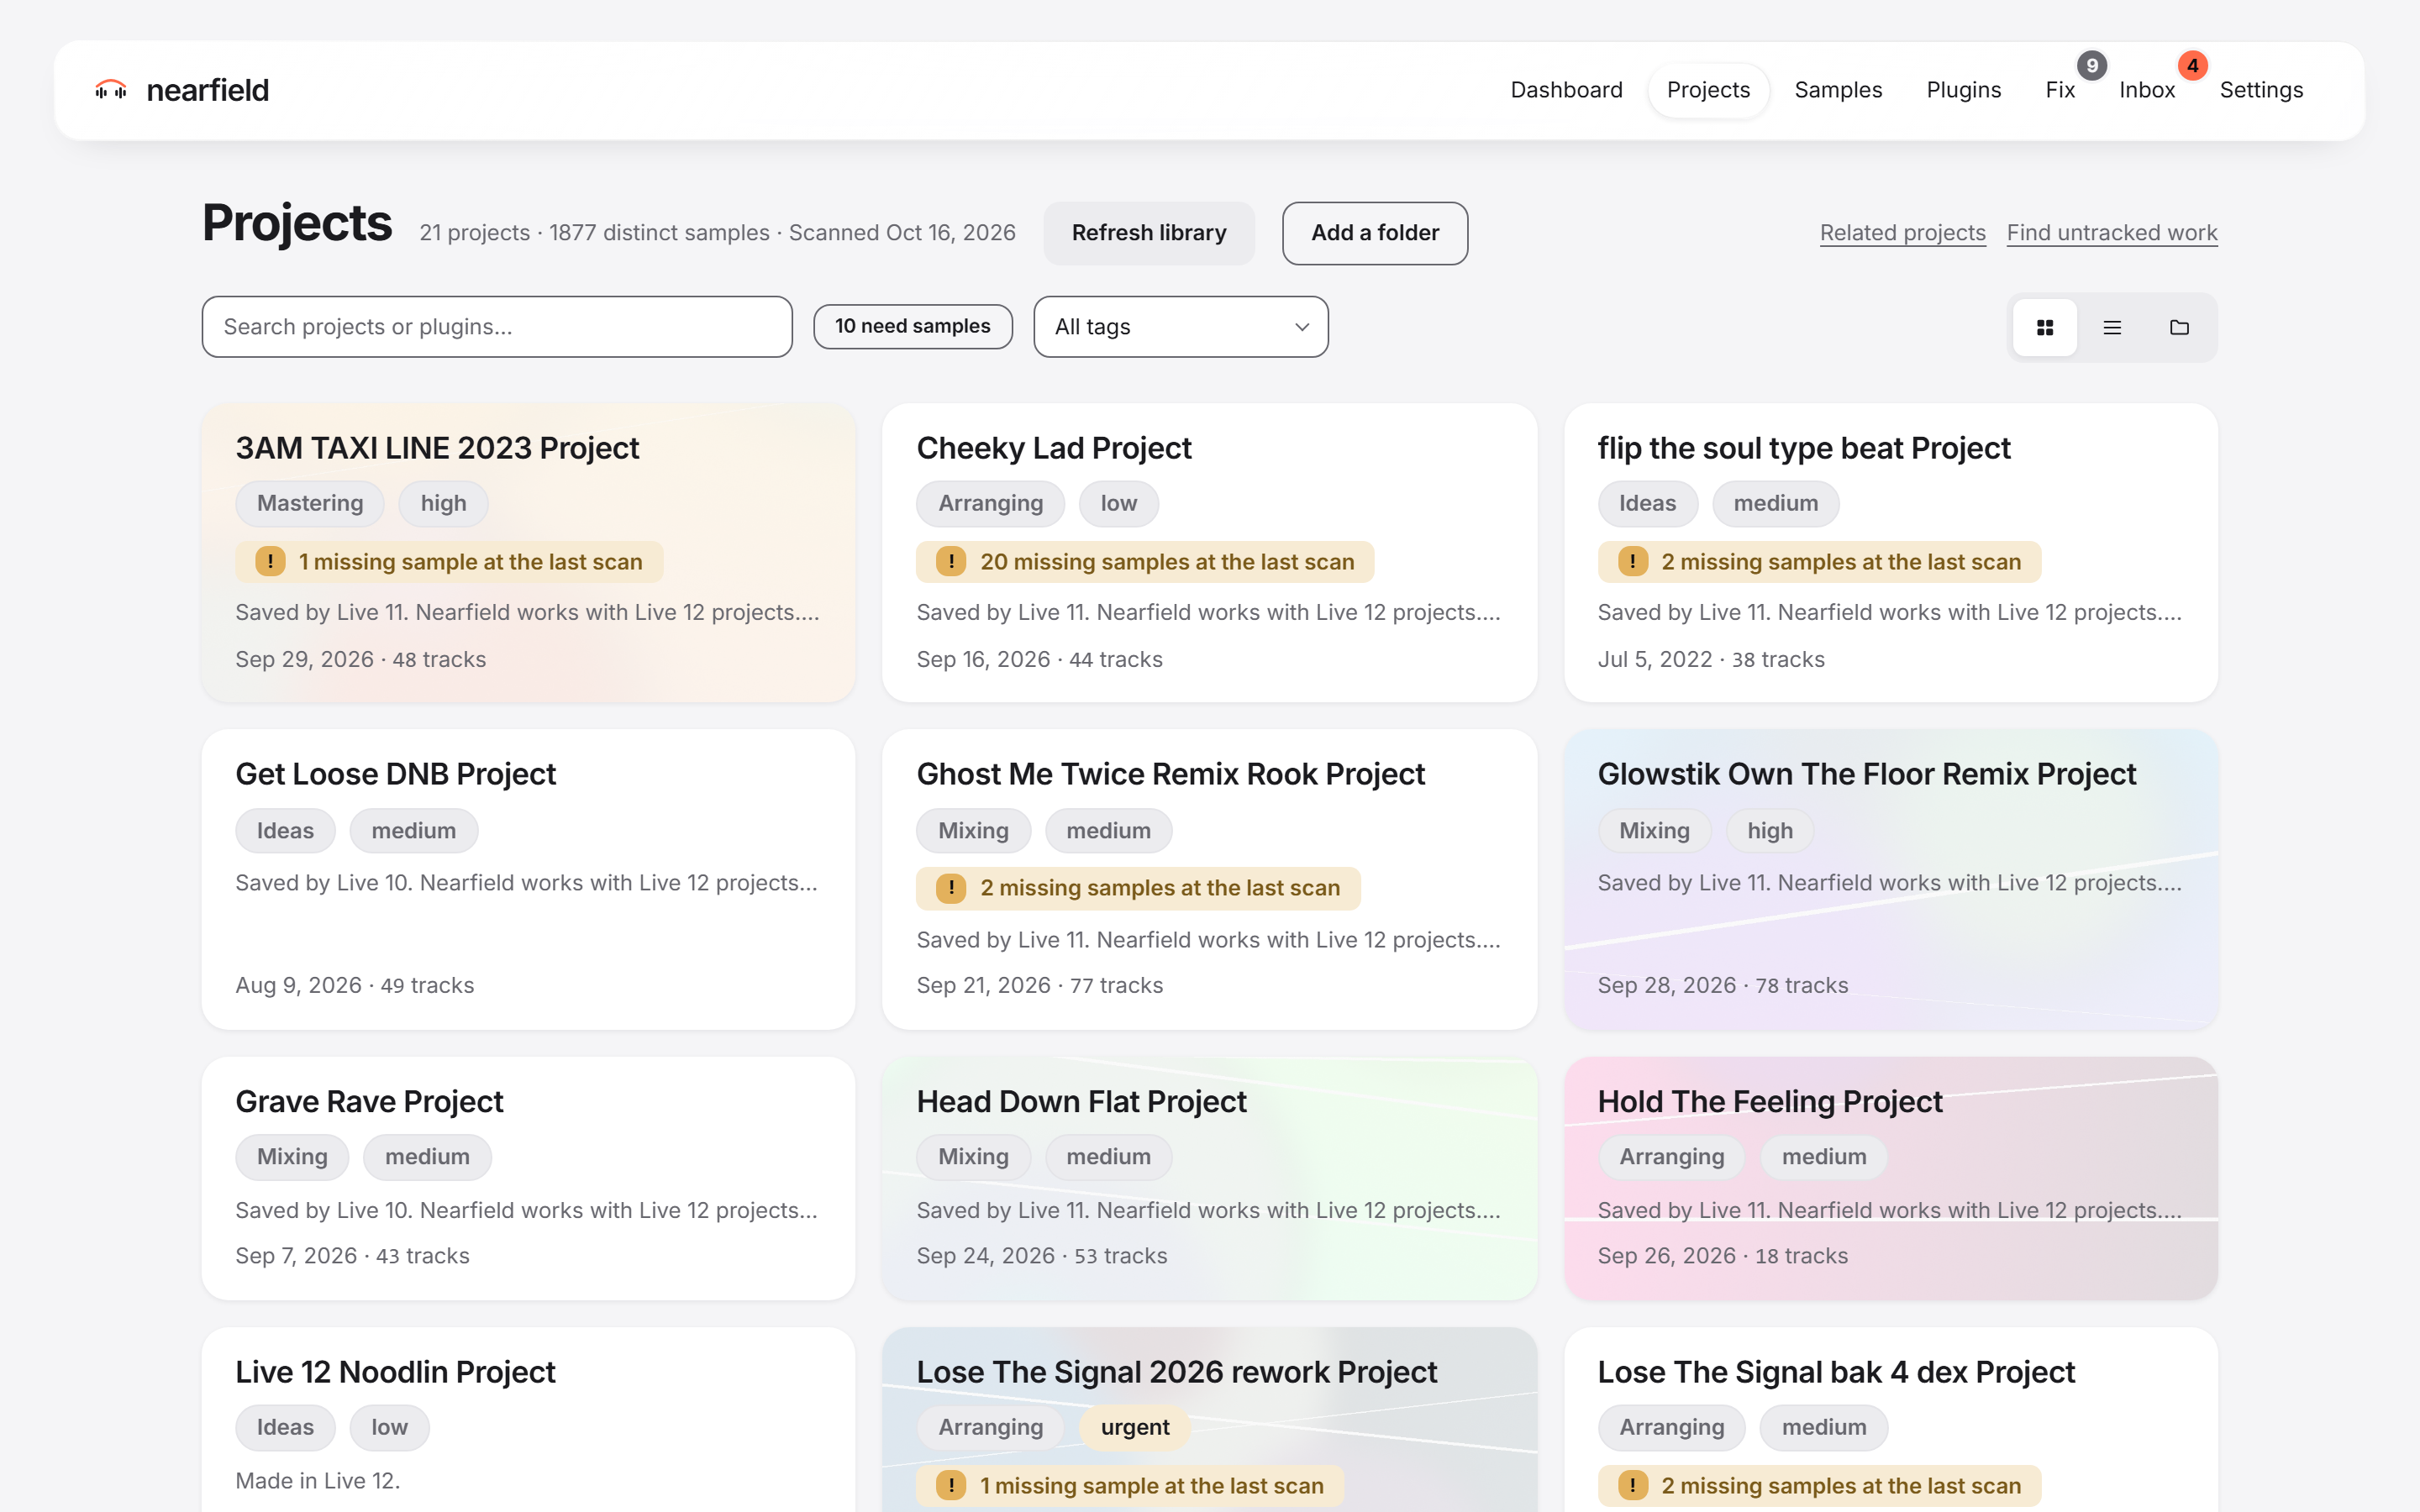Click Ideas tag on flip the soul card
The width and height of the screenshot is (2420, 1512).
pyautogui.click(x=1647, y=503)
